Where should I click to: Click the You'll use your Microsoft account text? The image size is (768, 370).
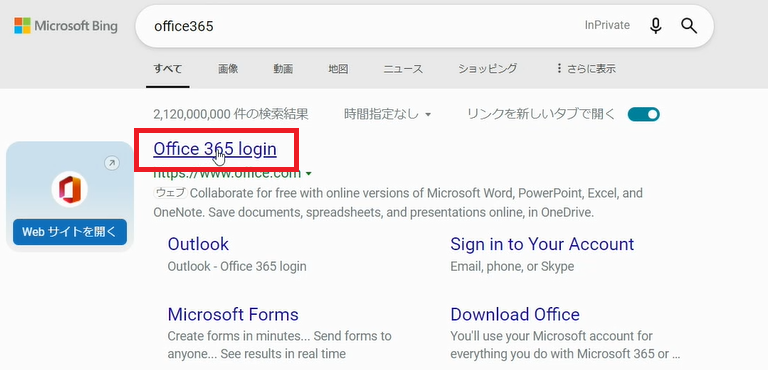point(565,345)
